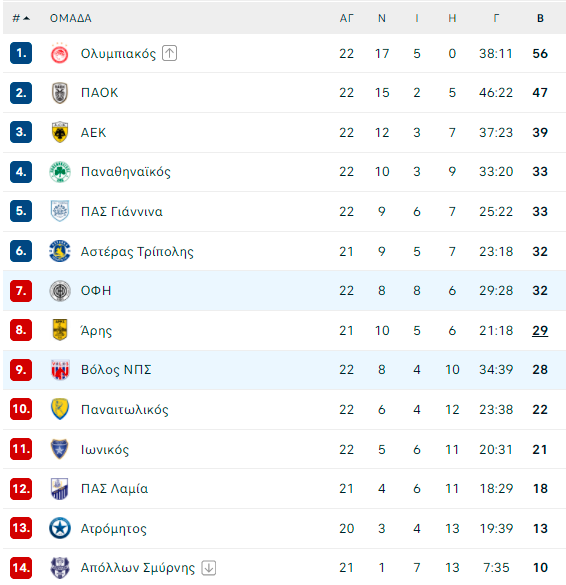Sort table by the # rank column
Image resolution: width=566 pixels, height=585 pixels.
(21, 18)
